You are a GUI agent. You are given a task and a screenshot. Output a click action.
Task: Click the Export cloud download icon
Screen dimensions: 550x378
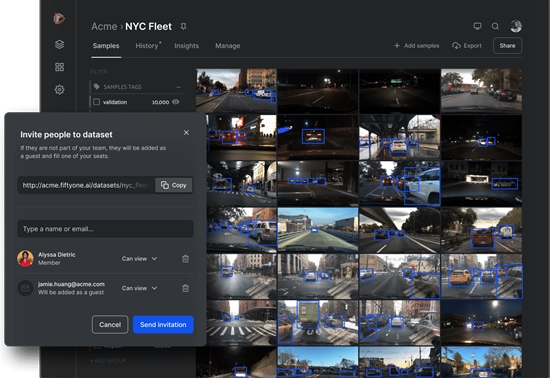pyautogui.click(x=456, y=46)
